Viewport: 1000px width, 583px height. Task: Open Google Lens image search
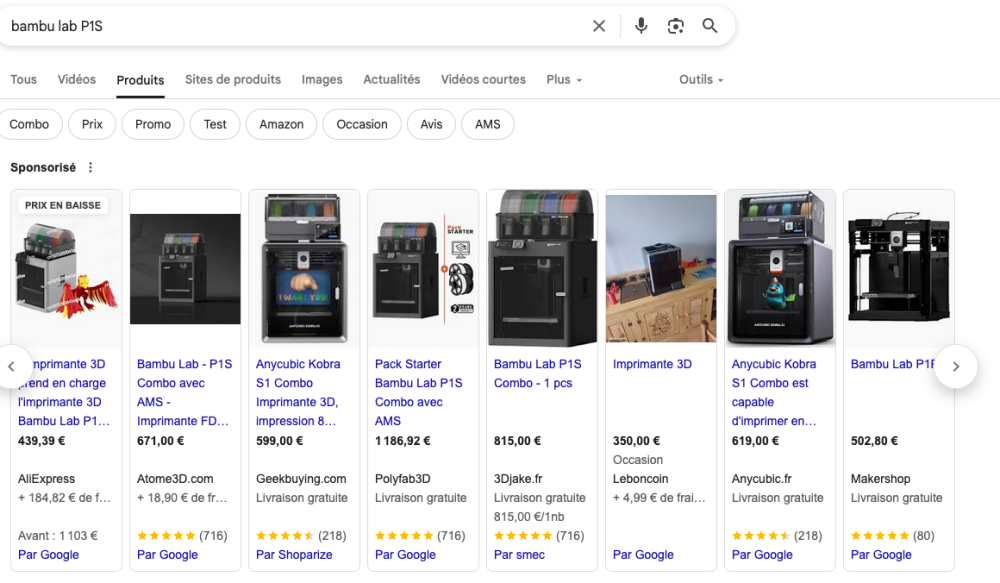coord(676,26)
